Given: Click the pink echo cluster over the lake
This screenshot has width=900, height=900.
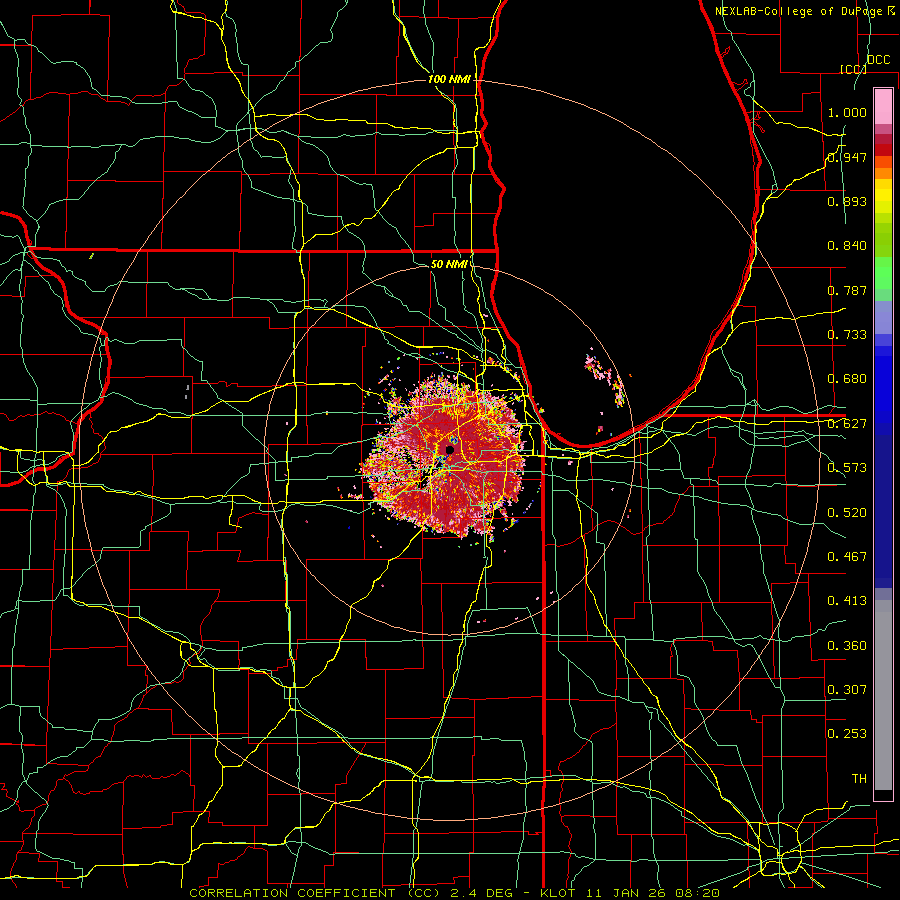Looking at the screenshot, I should pyautogui.click(x=604, y=378).
